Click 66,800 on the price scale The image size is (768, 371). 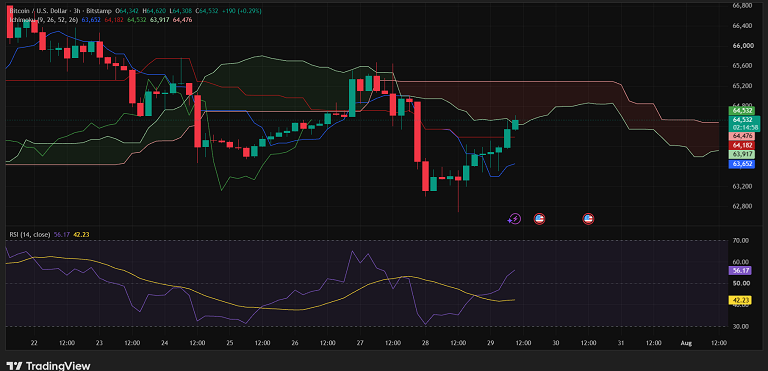click(x=742, y=5)
